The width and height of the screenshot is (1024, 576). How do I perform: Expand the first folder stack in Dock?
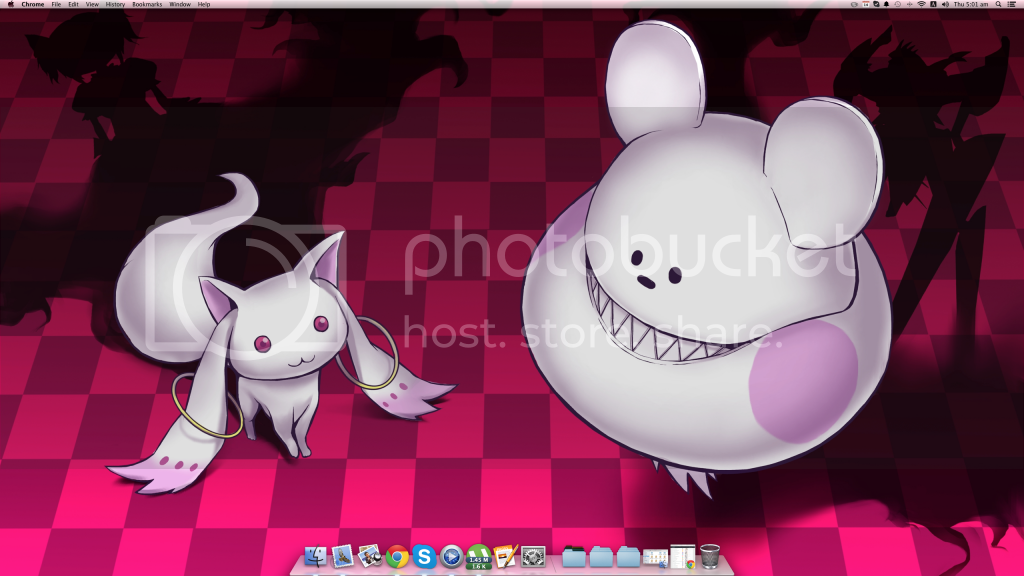click(574, 556)
